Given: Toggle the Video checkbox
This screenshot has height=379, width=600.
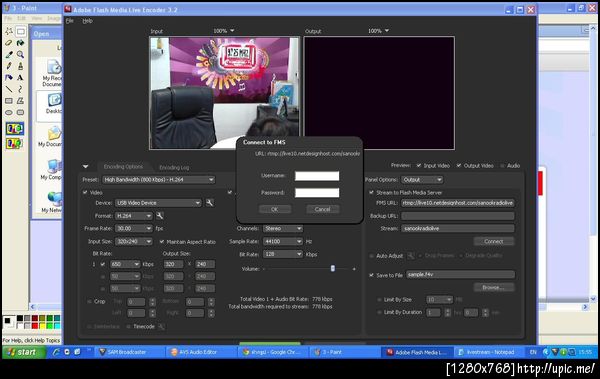Looking at the screenshot, I should point(85,193).
